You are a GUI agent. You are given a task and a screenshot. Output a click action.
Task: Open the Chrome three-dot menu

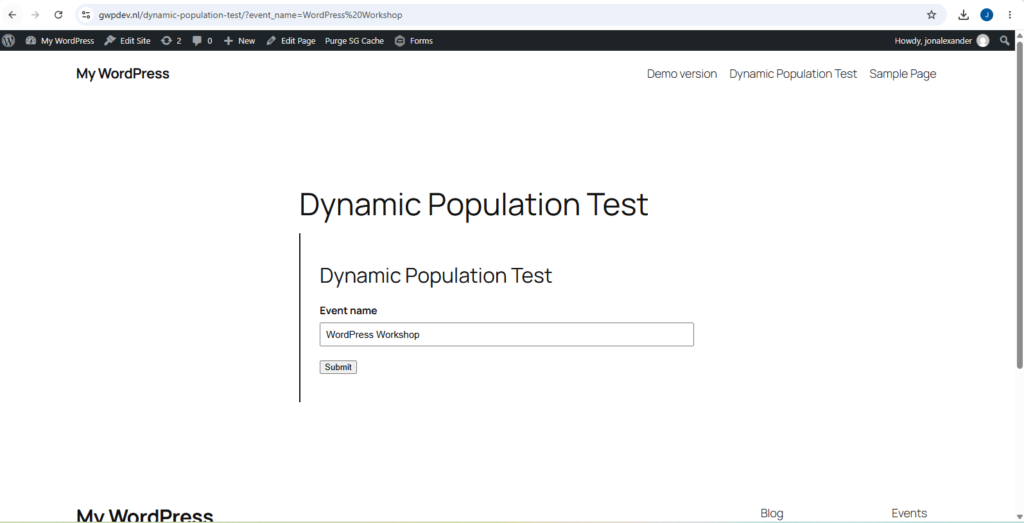(x=1010, y=14)
